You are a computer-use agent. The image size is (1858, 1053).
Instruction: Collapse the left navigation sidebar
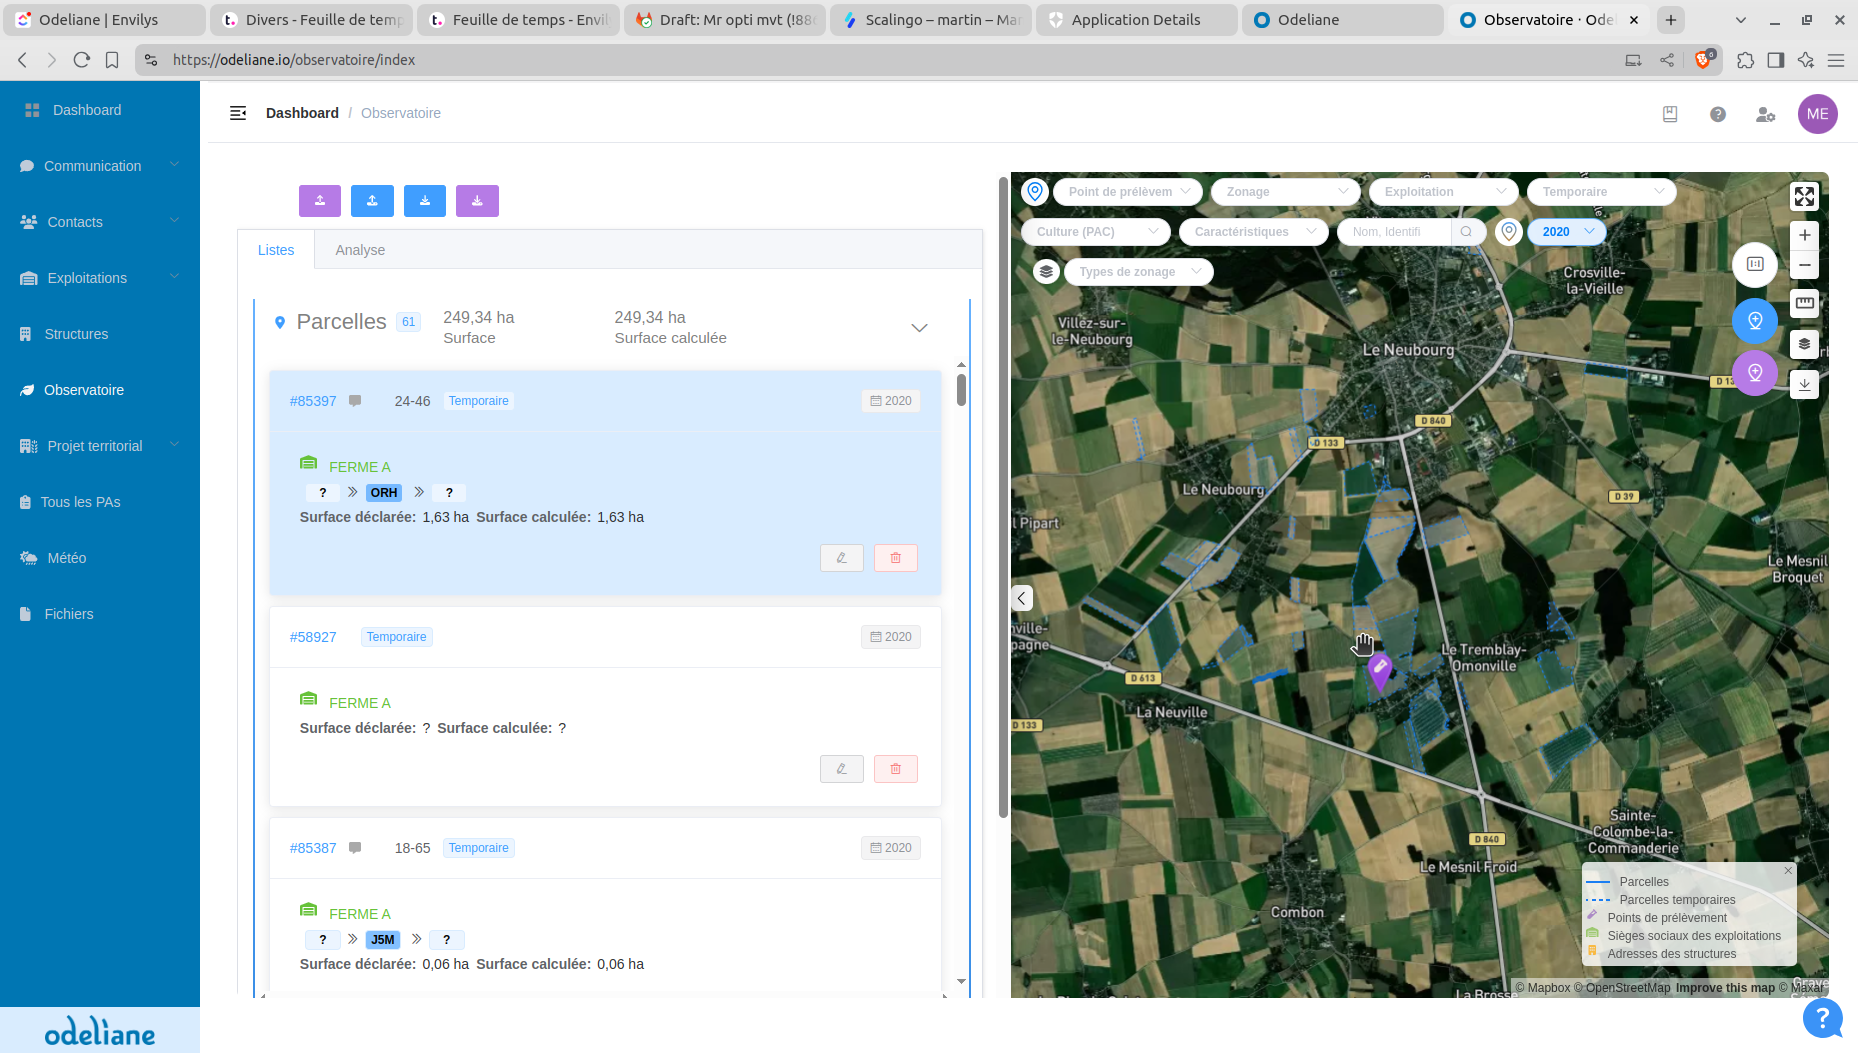click(238, 113)
